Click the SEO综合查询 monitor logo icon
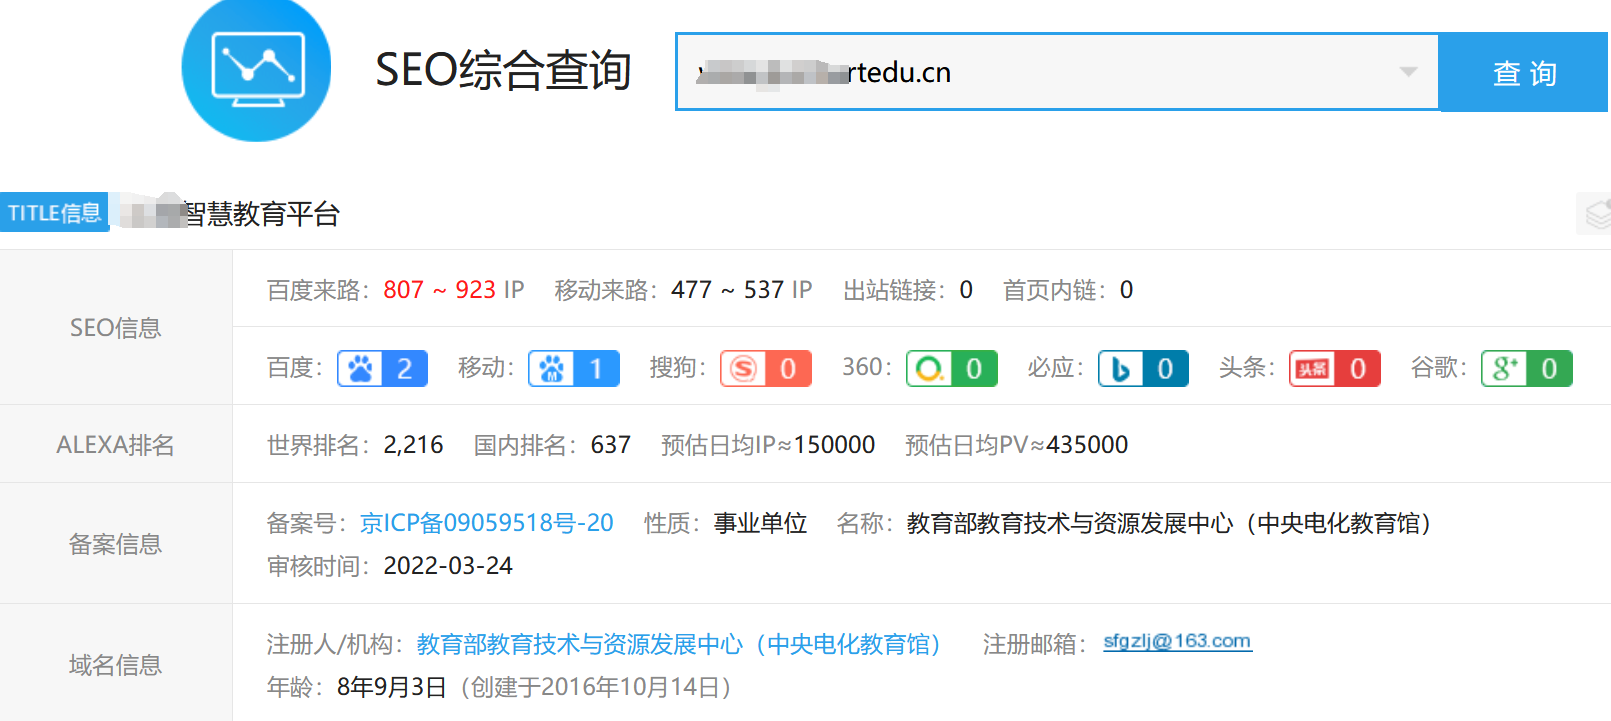The image size is (1611, 721). pyautogui.click(x=256, y=68)
